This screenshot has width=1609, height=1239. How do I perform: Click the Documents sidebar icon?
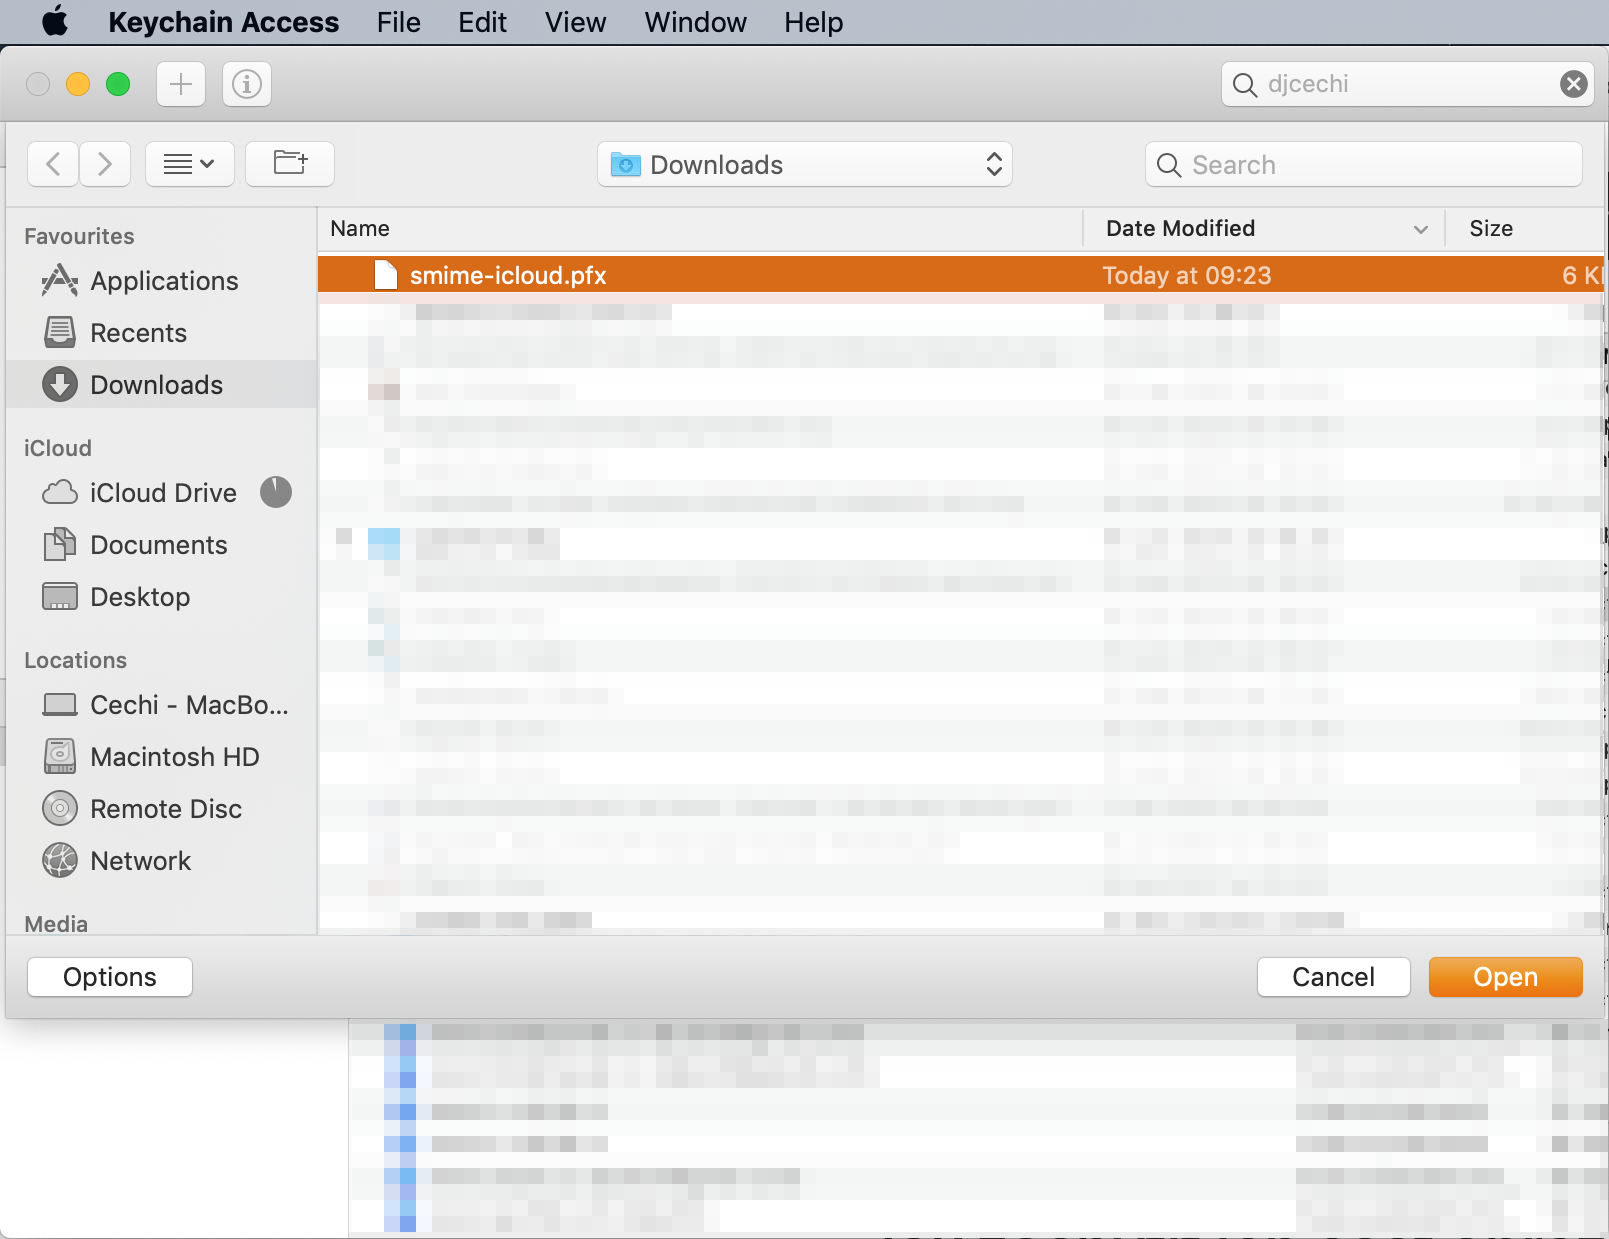coord(60,544)
